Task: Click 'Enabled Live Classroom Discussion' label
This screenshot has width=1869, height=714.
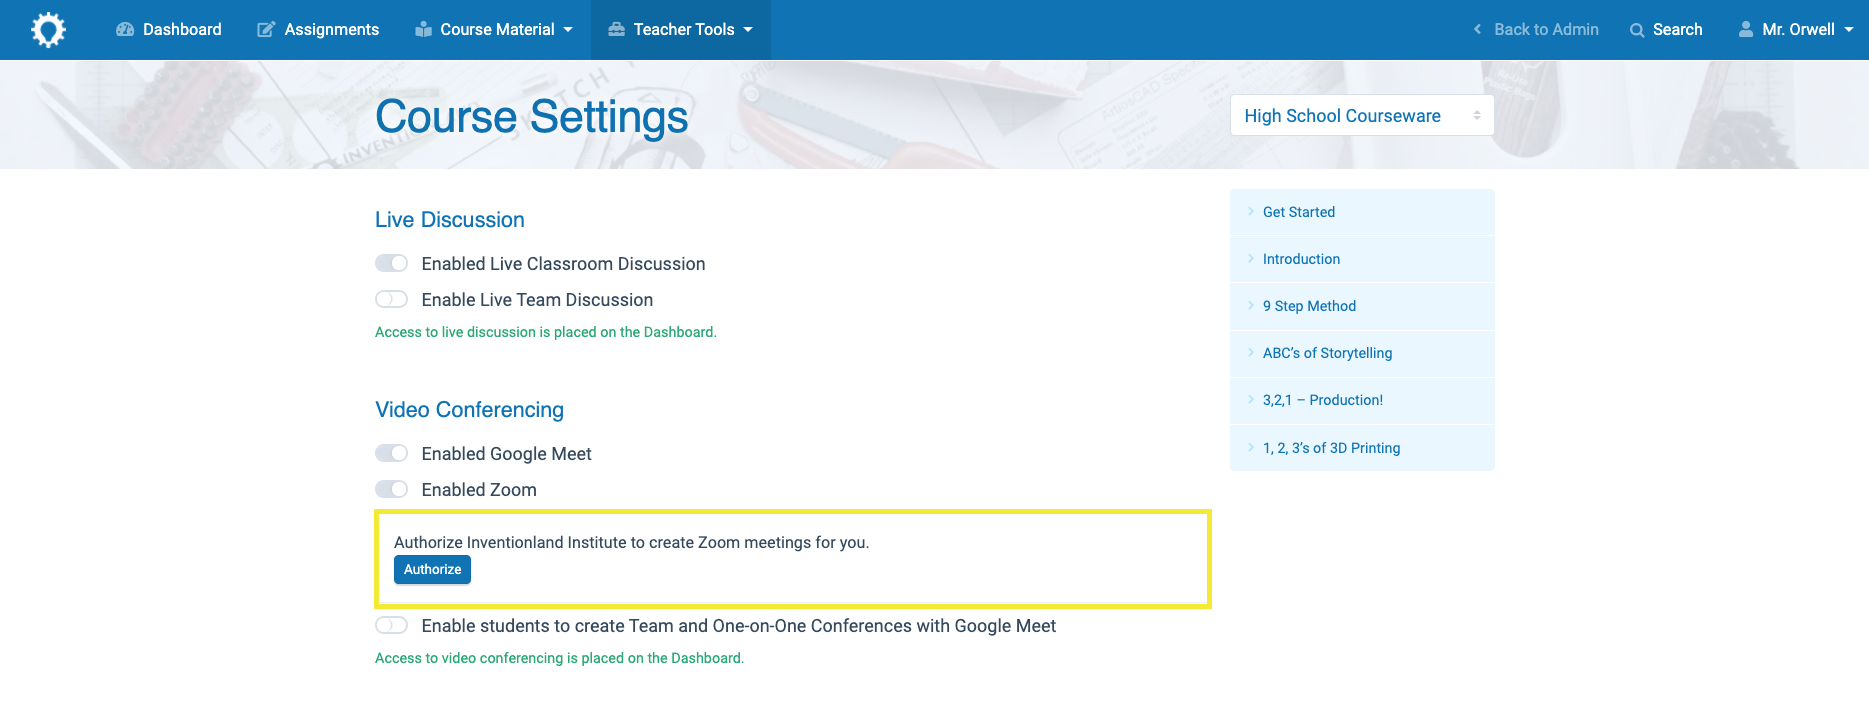Action: [x=563, y=264]
